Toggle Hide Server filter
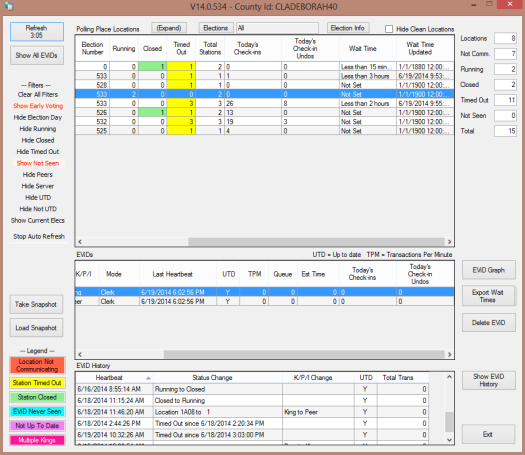525x455 pixels. click(x=38, y=186)
